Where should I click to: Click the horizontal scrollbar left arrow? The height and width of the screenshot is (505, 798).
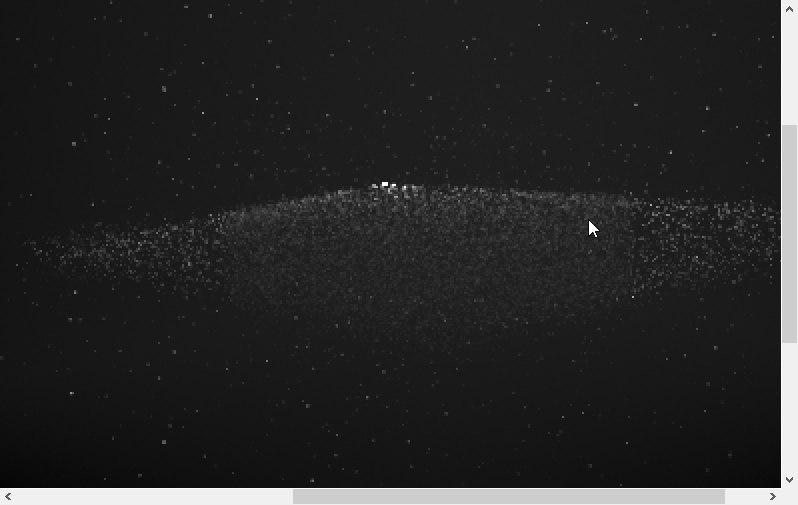(8, 496)
